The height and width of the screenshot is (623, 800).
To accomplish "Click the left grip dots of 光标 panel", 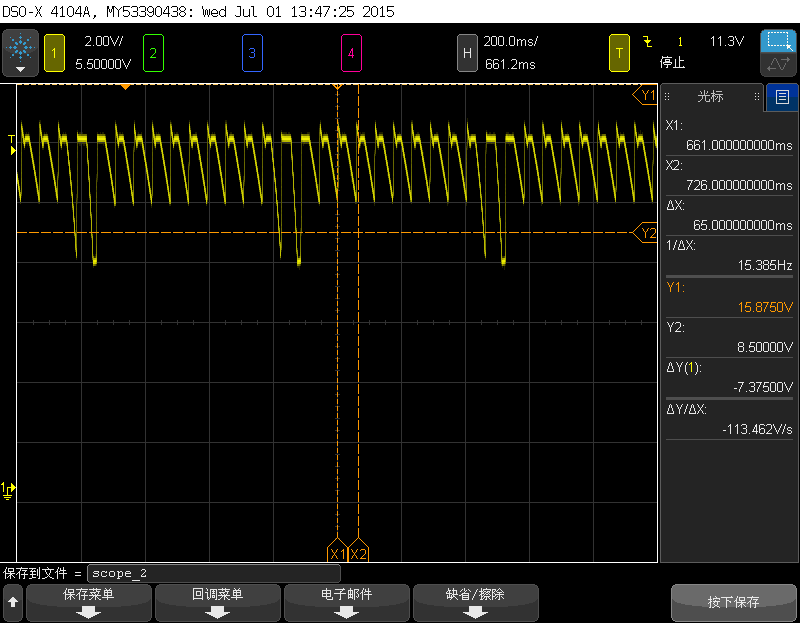I will (667, 96).
